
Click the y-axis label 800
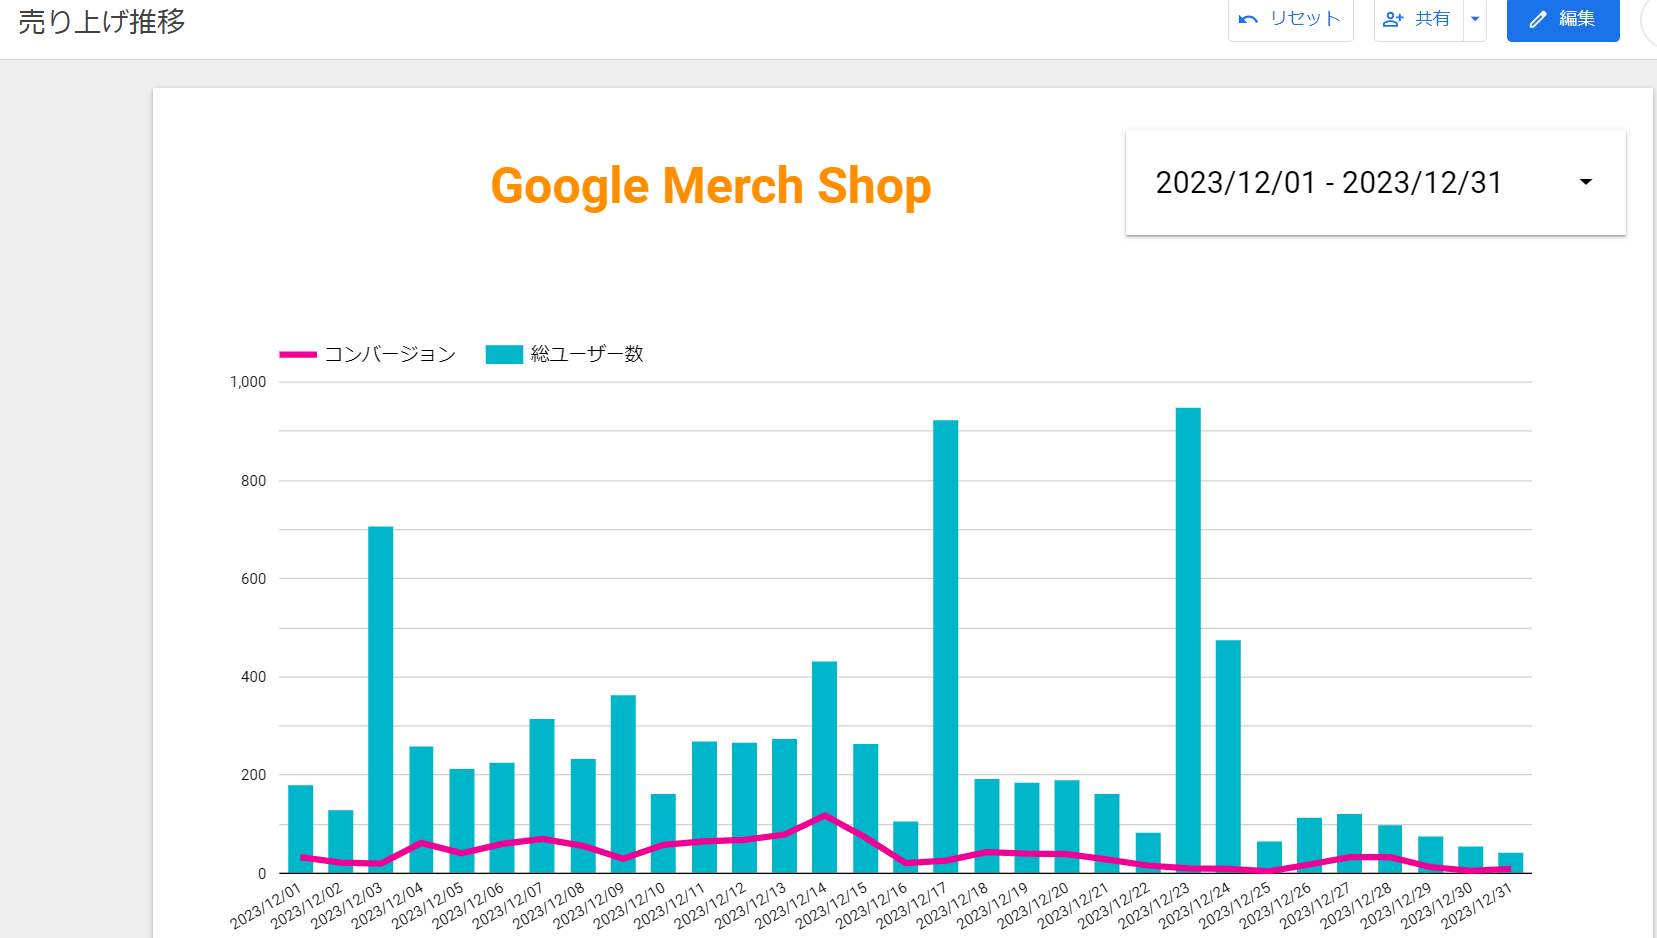click(x=253, y=480)
